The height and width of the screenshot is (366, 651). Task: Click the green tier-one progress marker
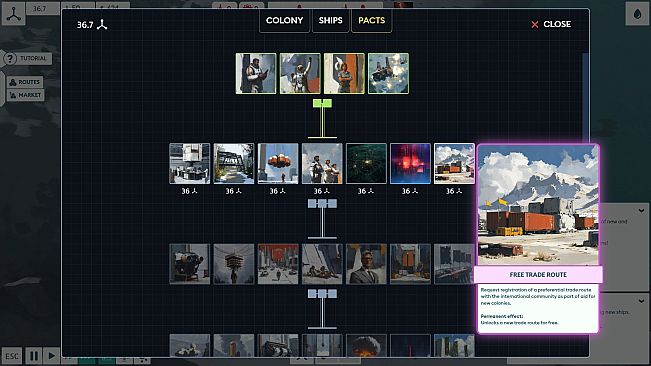tap(322, 103)
